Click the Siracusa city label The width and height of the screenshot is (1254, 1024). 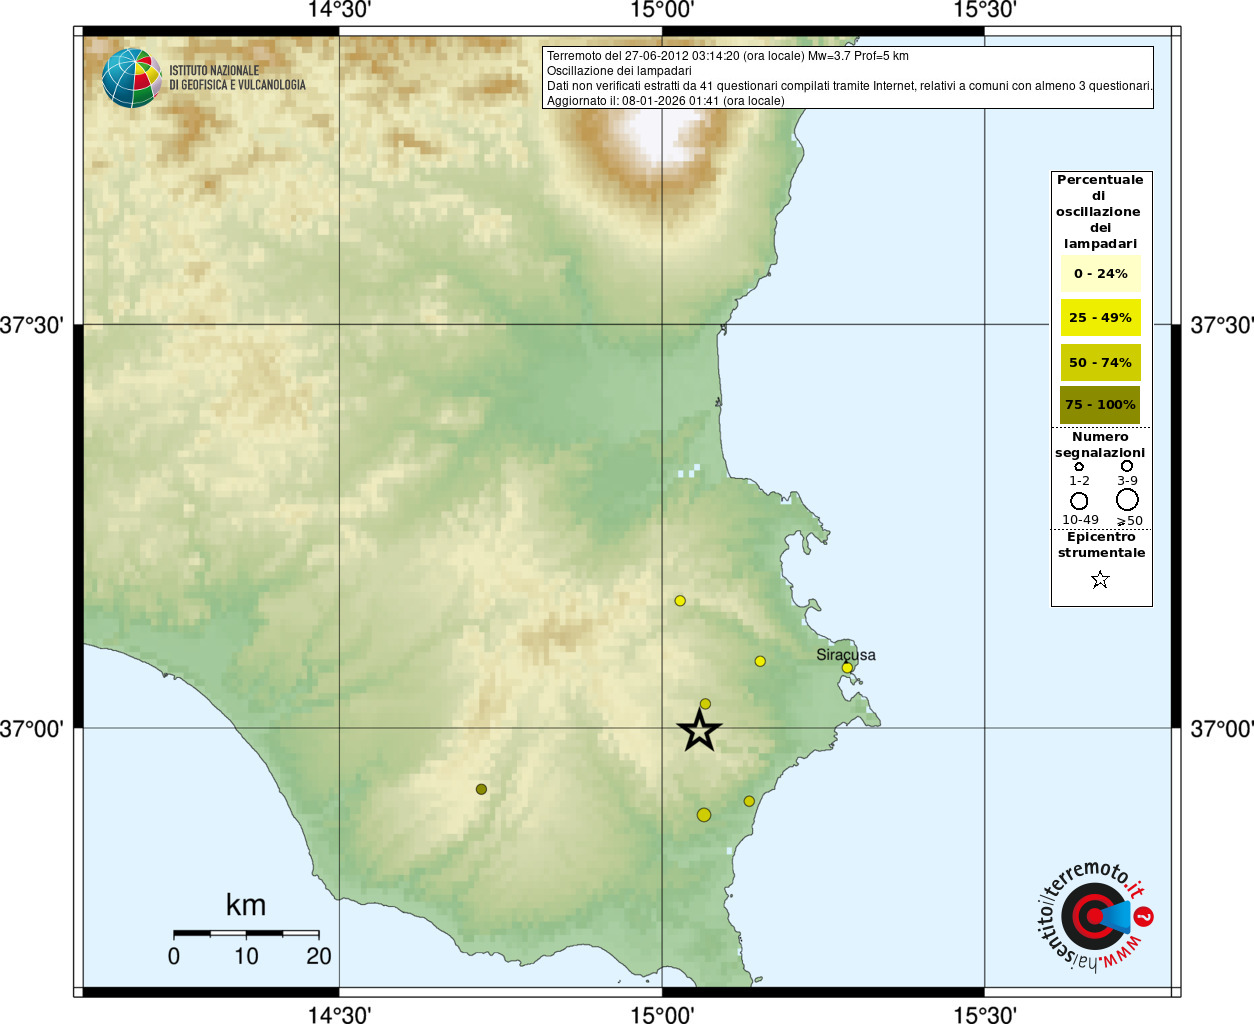(x=845, y=655)
